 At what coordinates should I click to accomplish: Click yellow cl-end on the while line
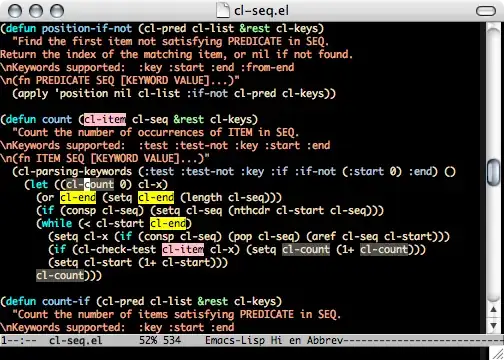tap(168, 224)
